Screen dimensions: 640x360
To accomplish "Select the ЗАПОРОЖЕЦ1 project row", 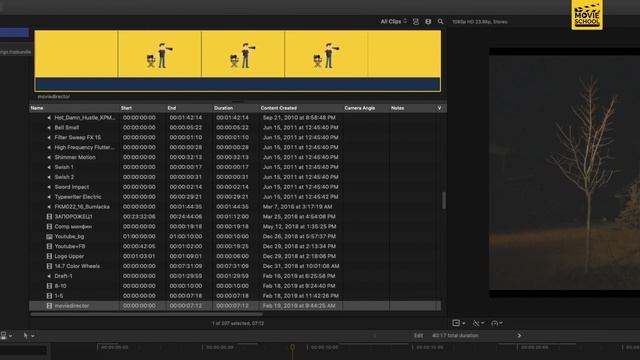I will [235, 217].
